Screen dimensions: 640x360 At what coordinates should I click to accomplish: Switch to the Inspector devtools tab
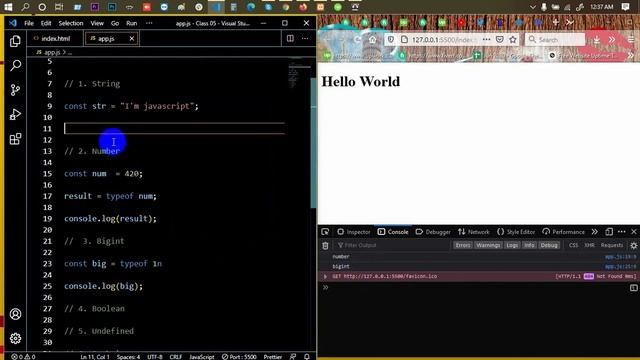pos(353,232)
